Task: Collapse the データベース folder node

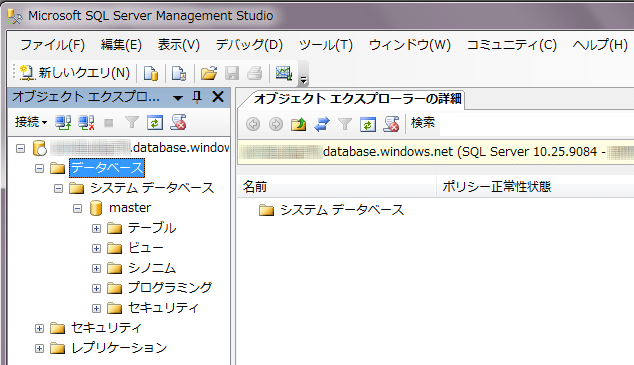Action: click(x=39, y=169)
